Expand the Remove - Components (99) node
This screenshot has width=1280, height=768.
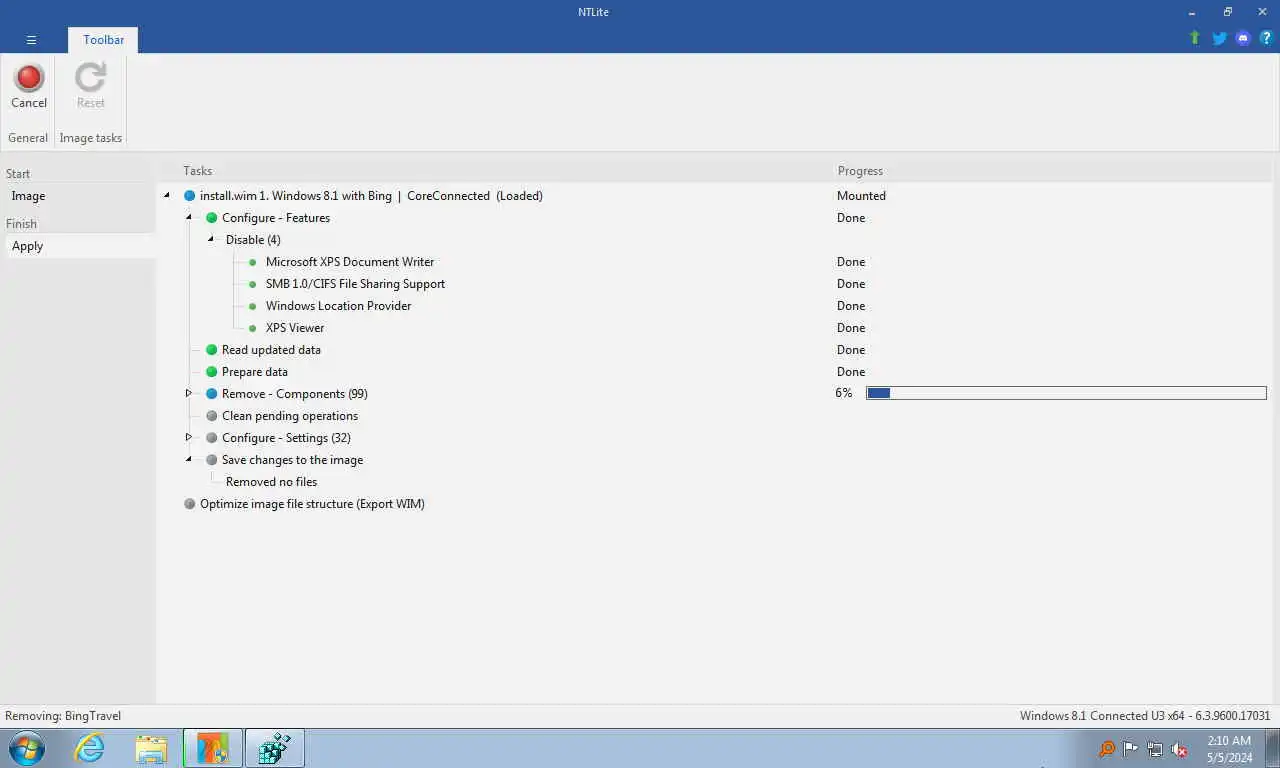pos(189,394)
